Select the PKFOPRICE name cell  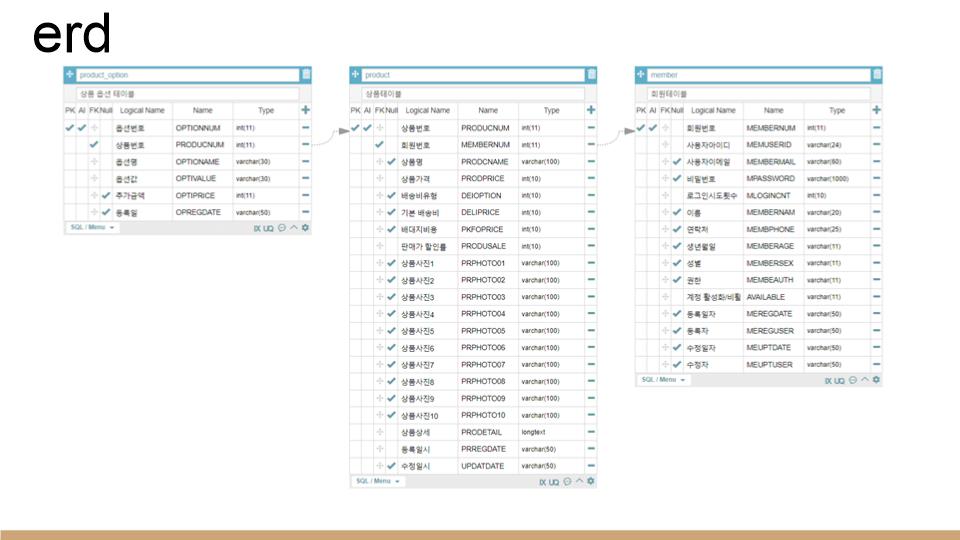487,230
